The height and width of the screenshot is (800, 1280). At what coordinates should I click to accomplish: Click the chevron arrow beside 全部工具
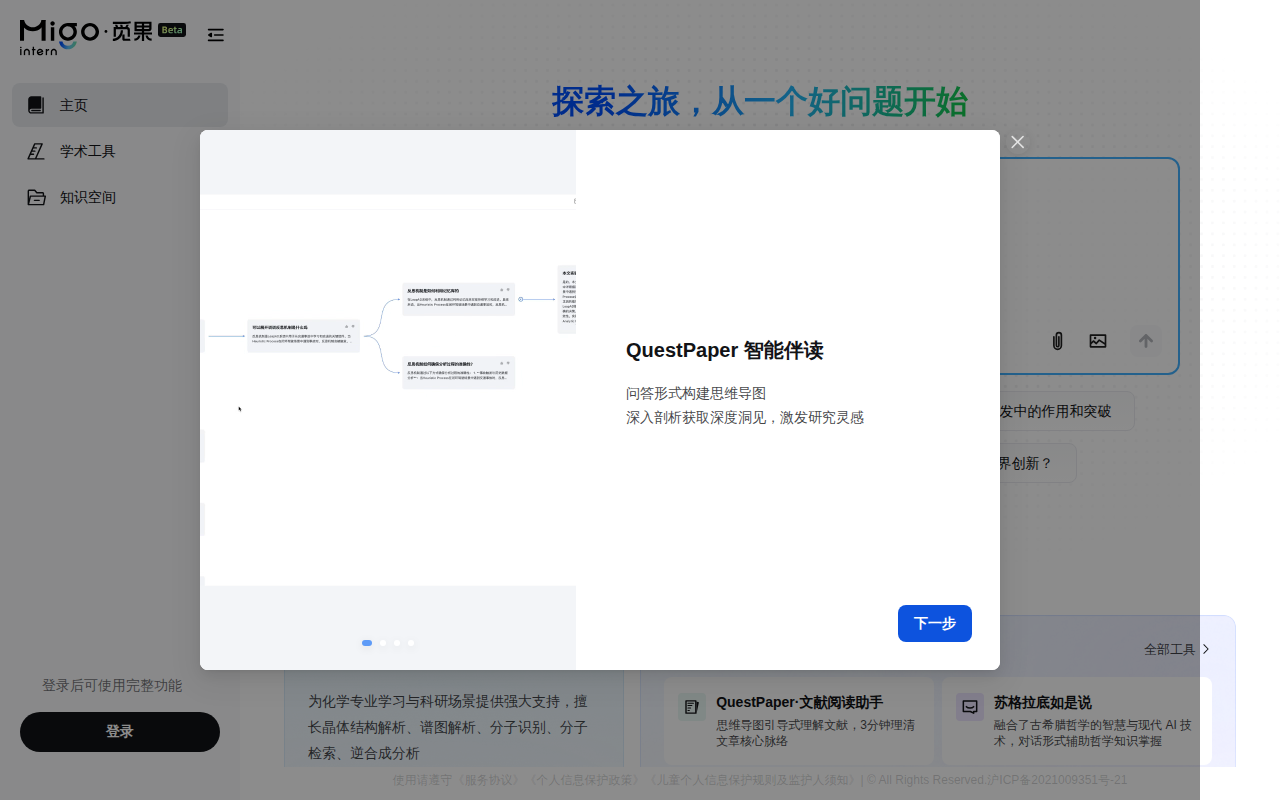click(x=1206, y=649)
